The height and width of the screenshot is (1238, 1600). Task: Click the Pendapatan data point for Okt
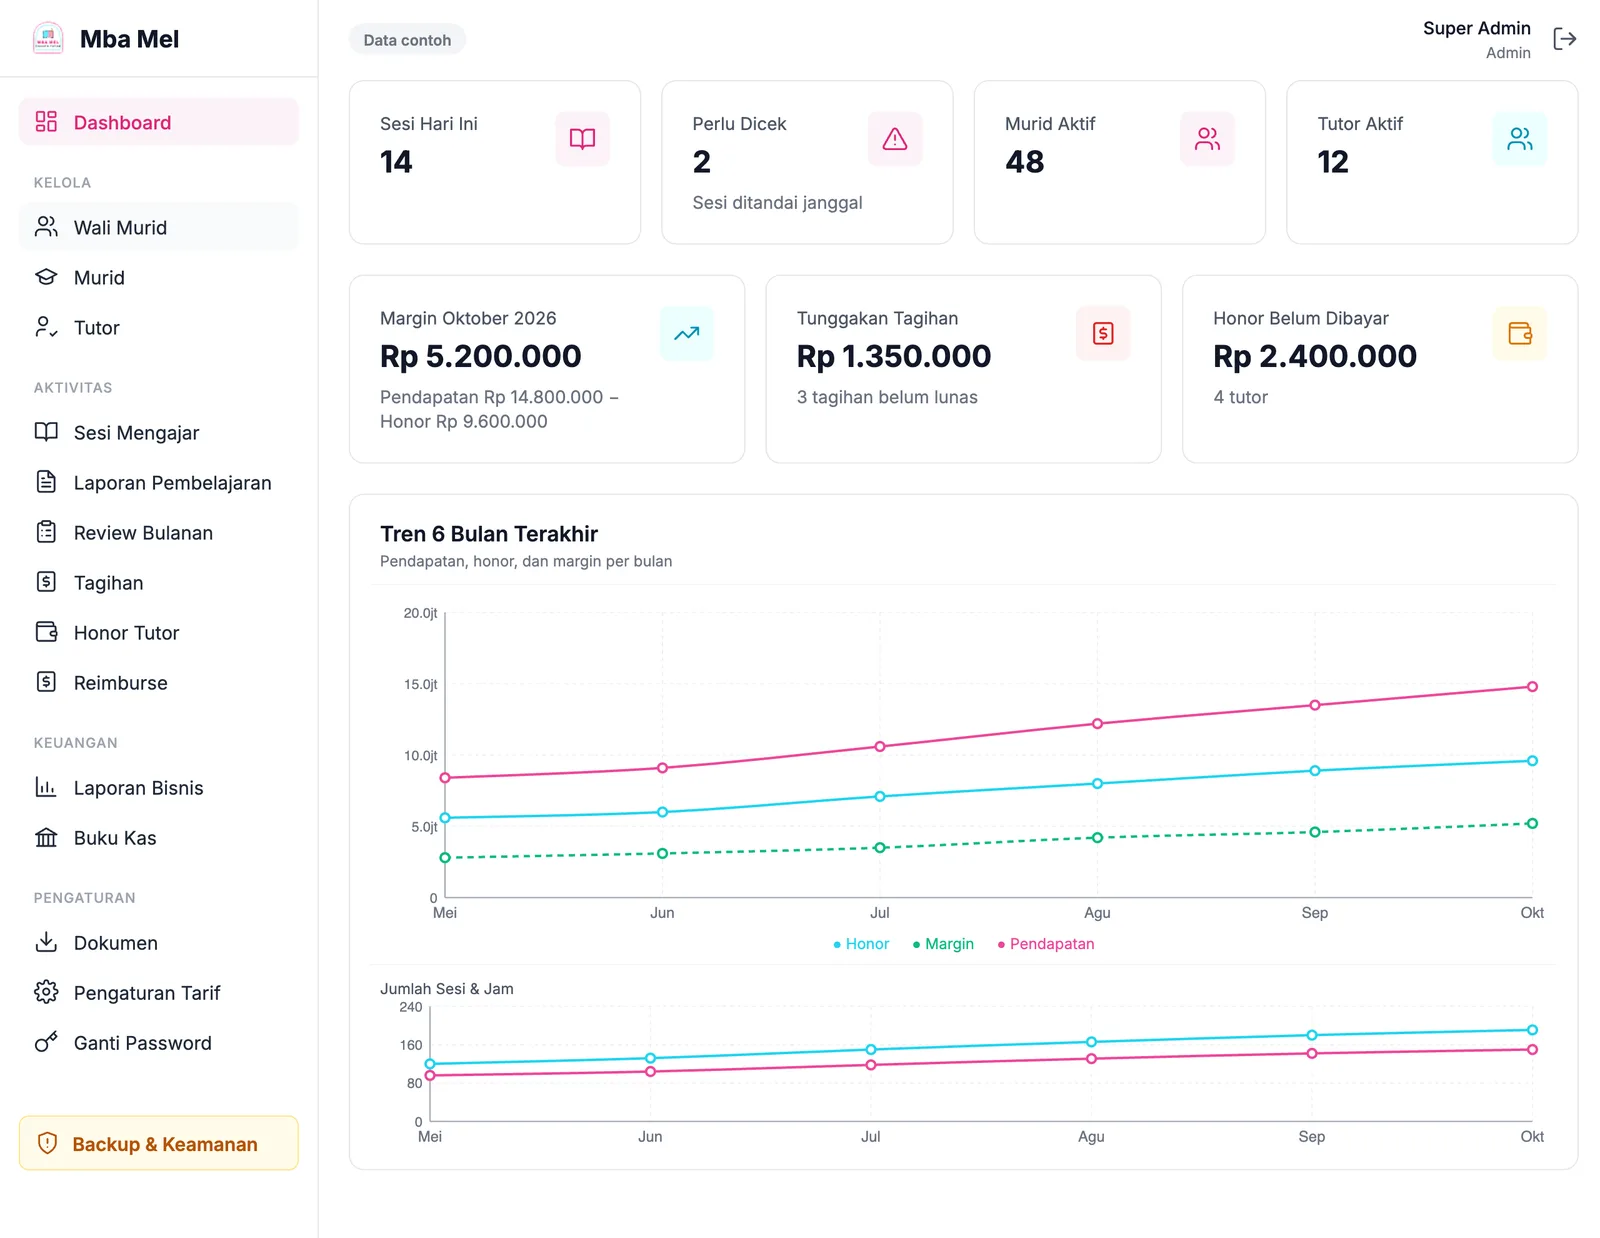tap(1532, 687)
